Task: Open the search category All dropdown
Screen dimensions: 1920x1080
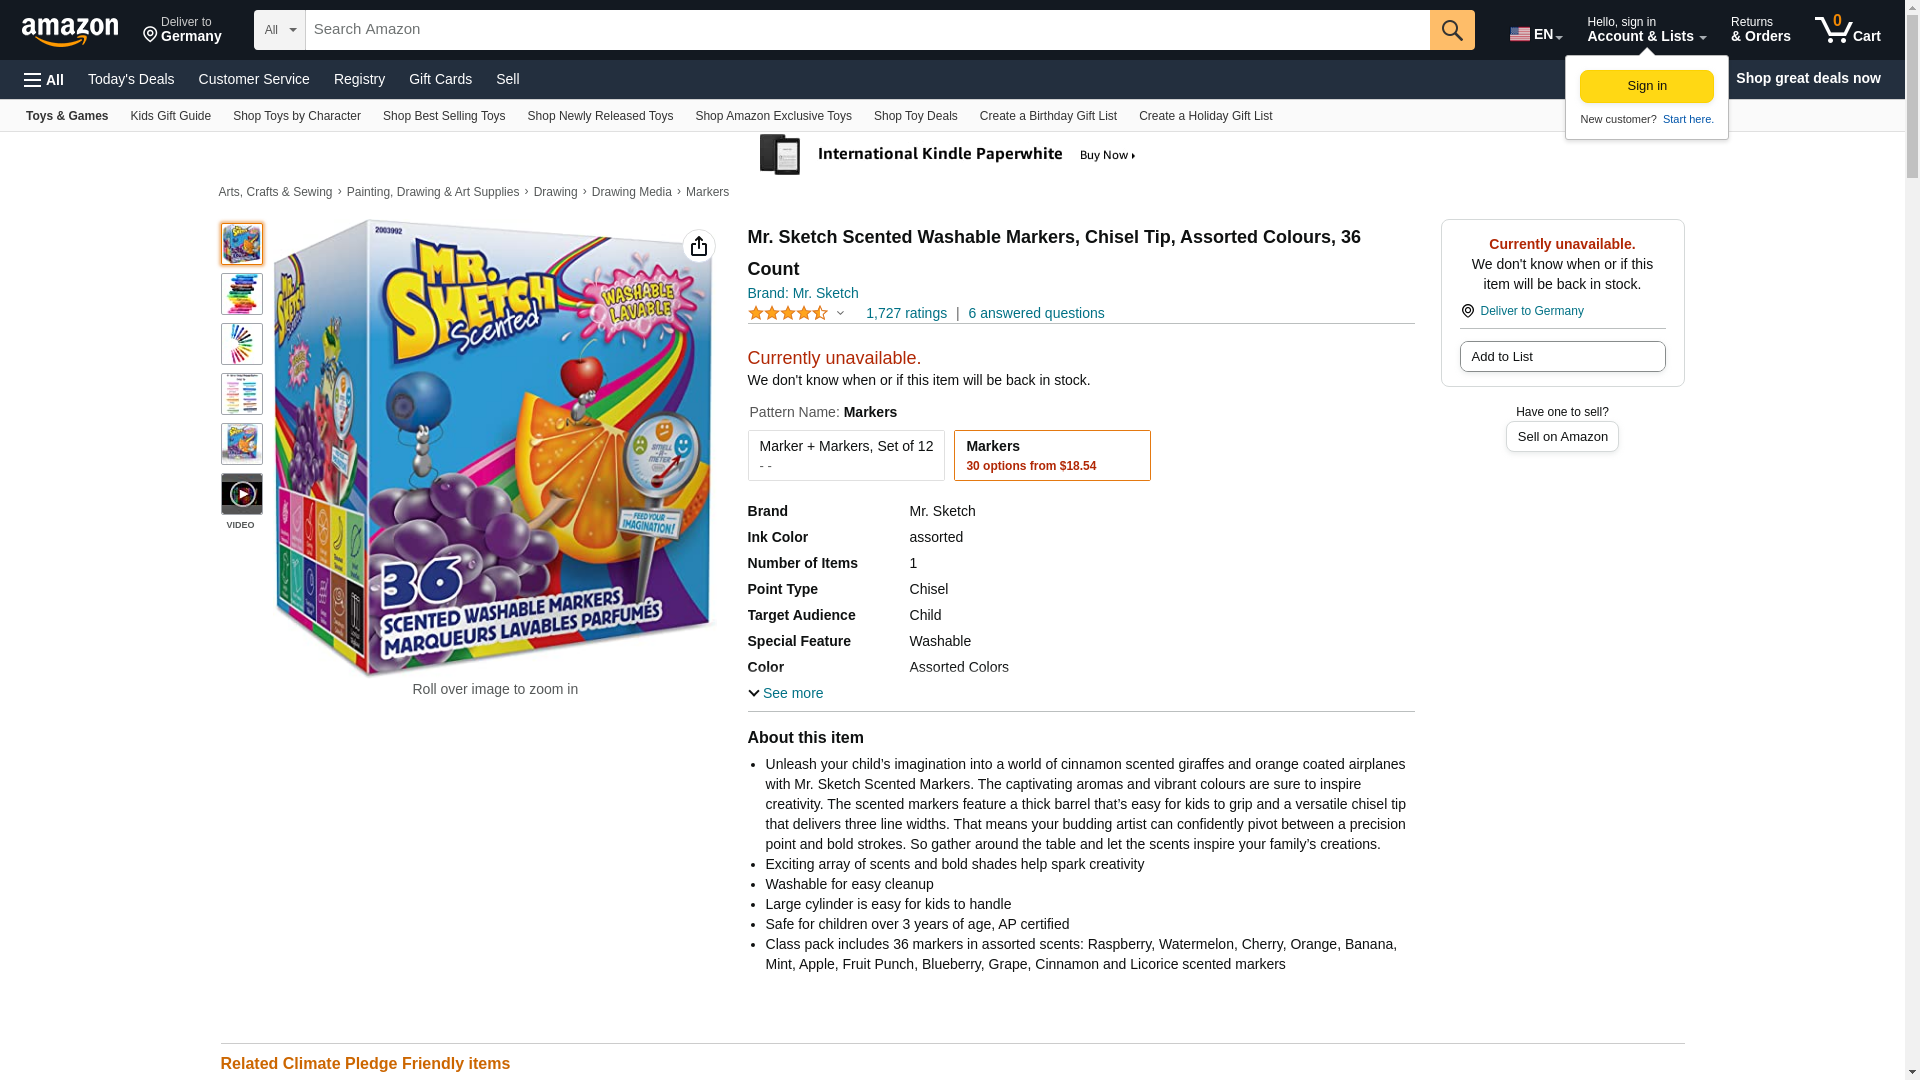Action: click(279, 30)
